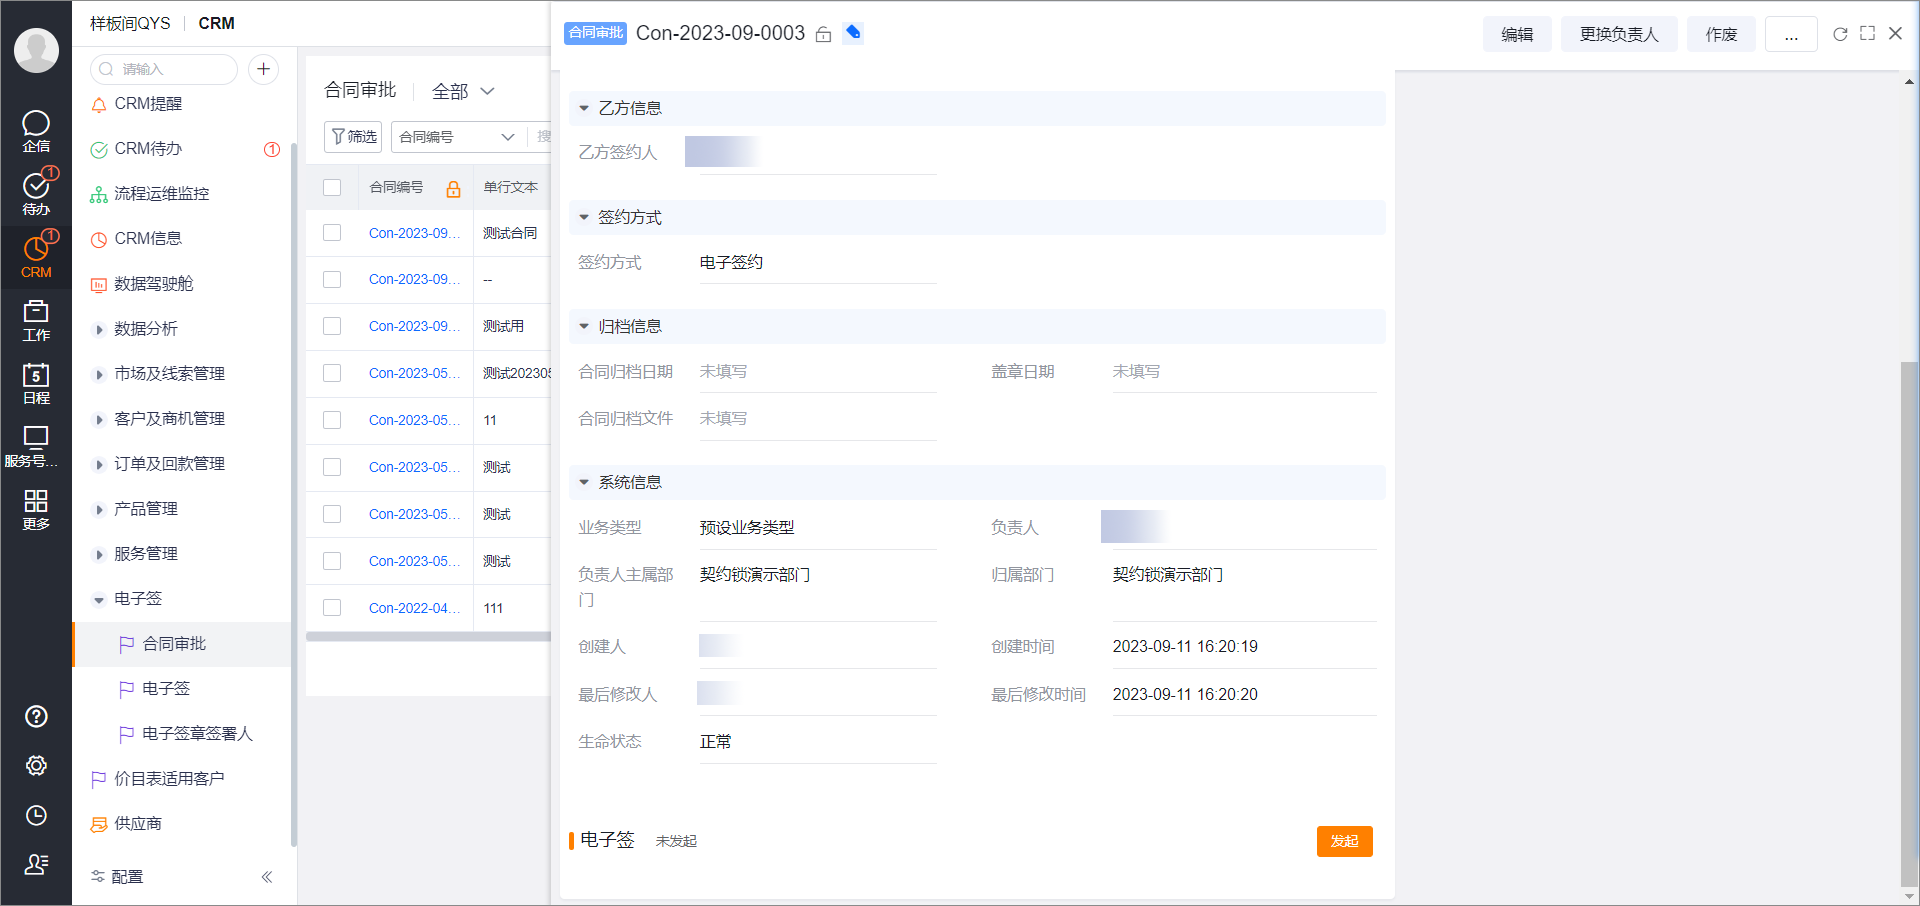Click the help question mark icon
The image size is (1920, 906).
[36, 716]
